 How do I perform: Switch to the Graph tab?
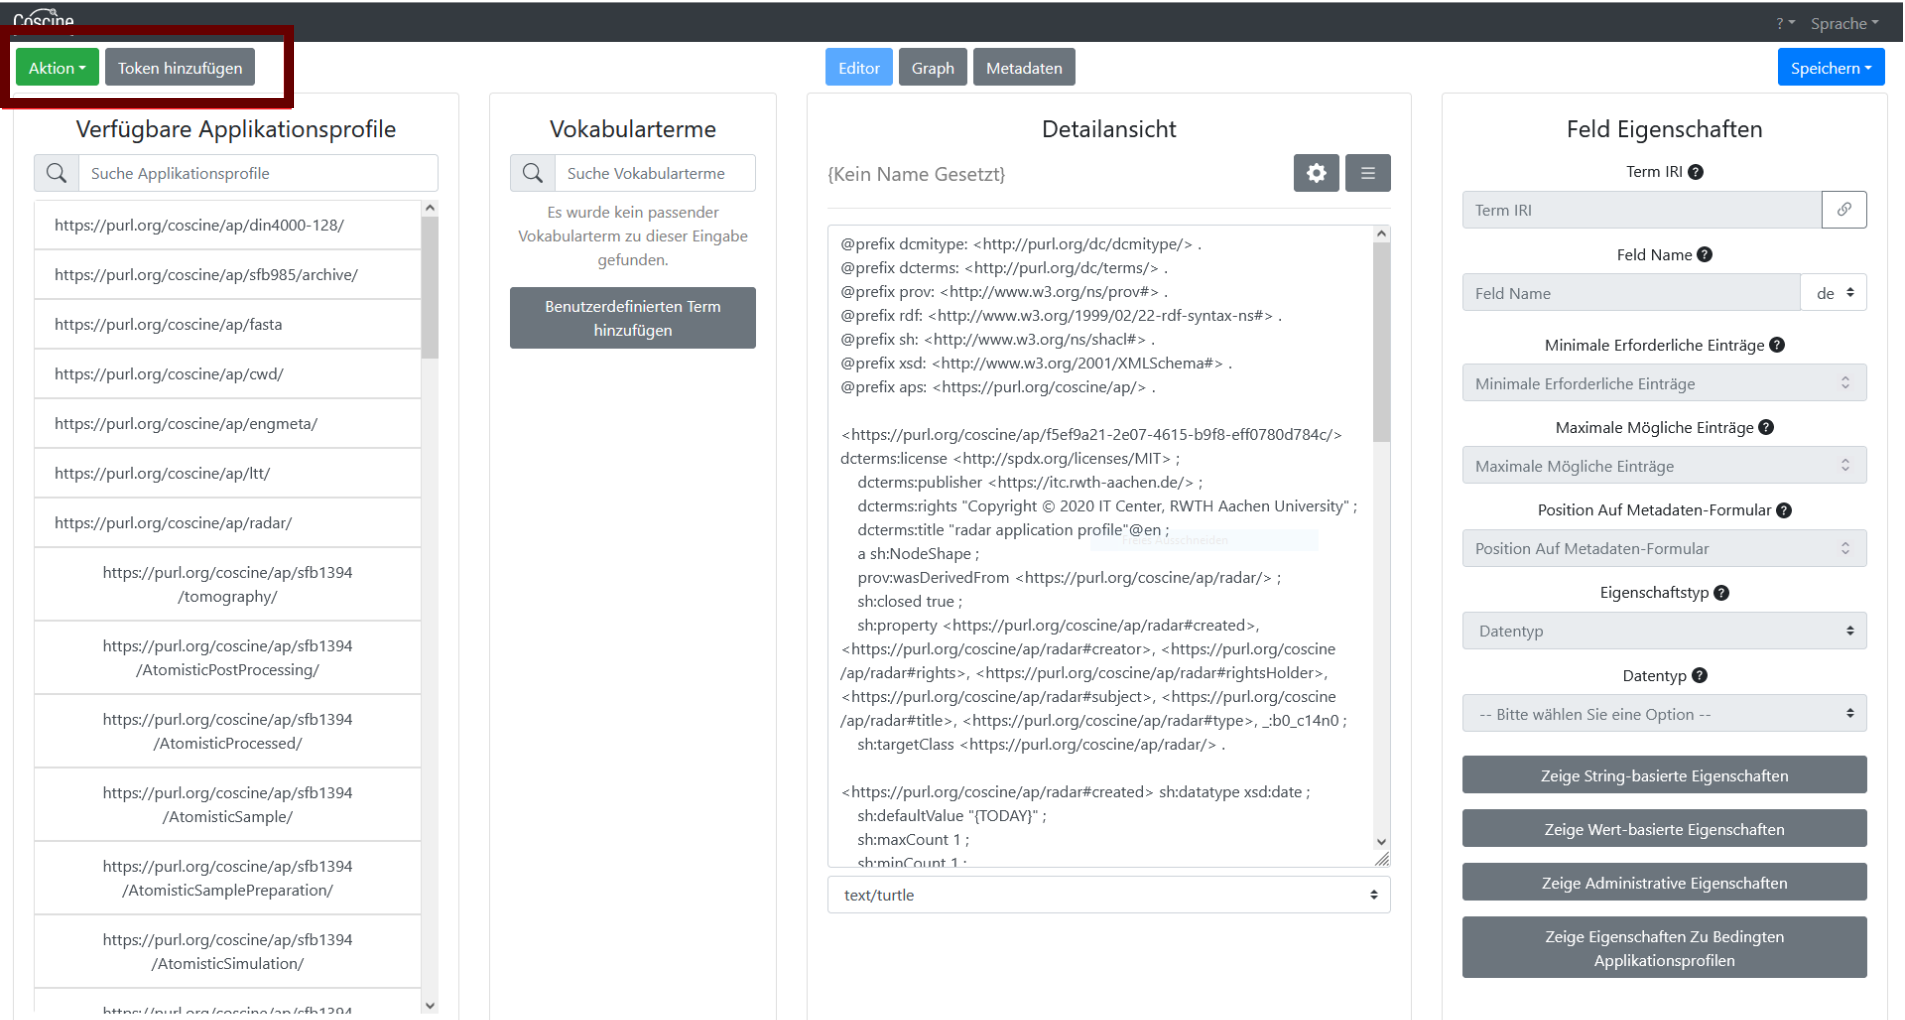click(932, 68)
